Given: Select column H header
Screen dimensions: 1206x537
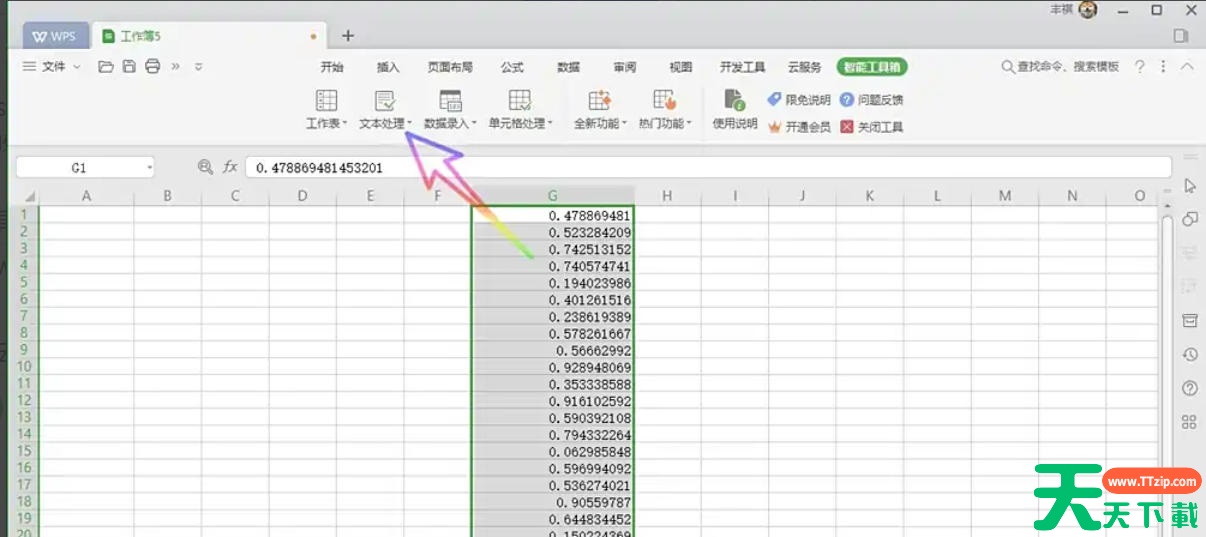Looking at the screenshot, I should (x=667, y=196).
